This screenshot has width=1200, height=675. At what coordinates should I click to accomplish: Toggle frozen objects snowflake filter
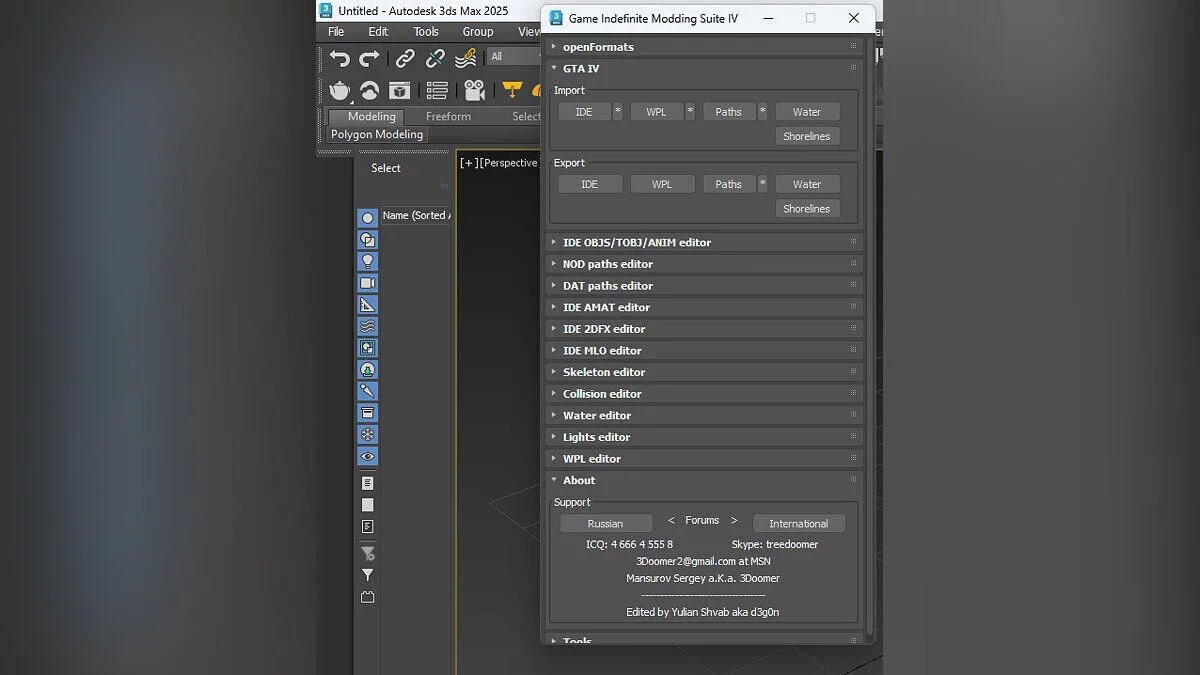(x=368, y=435)
